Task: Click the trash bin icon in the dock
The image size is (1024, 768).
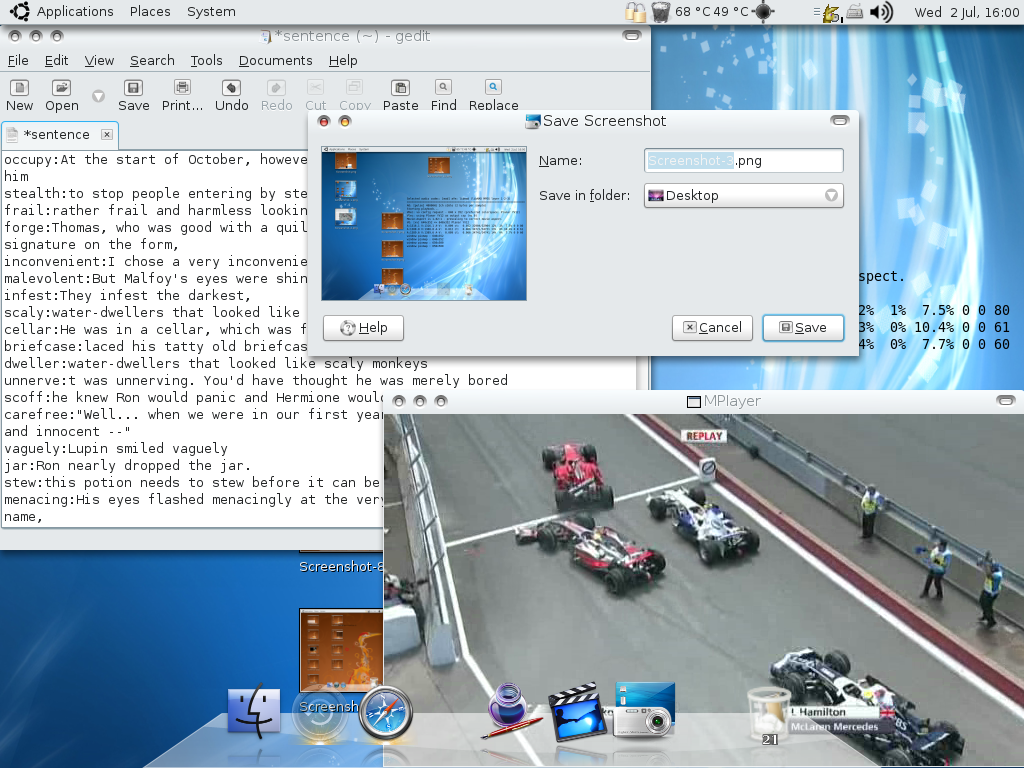Action: coord(768,714)
